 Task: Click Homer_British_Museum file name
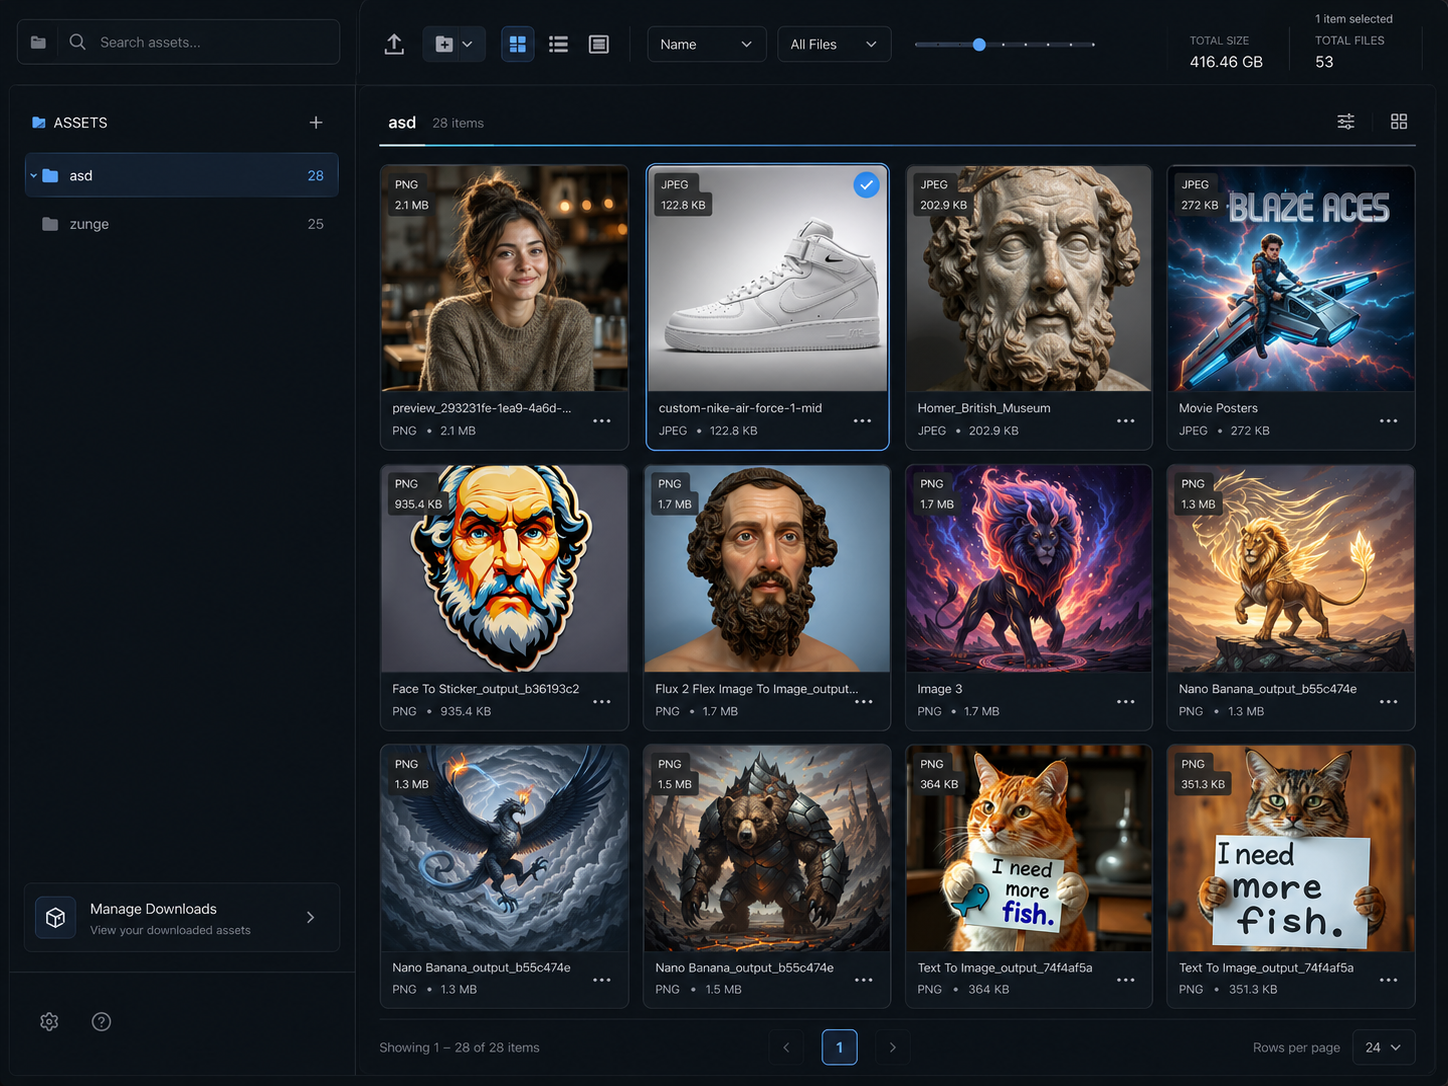(984, 408)
